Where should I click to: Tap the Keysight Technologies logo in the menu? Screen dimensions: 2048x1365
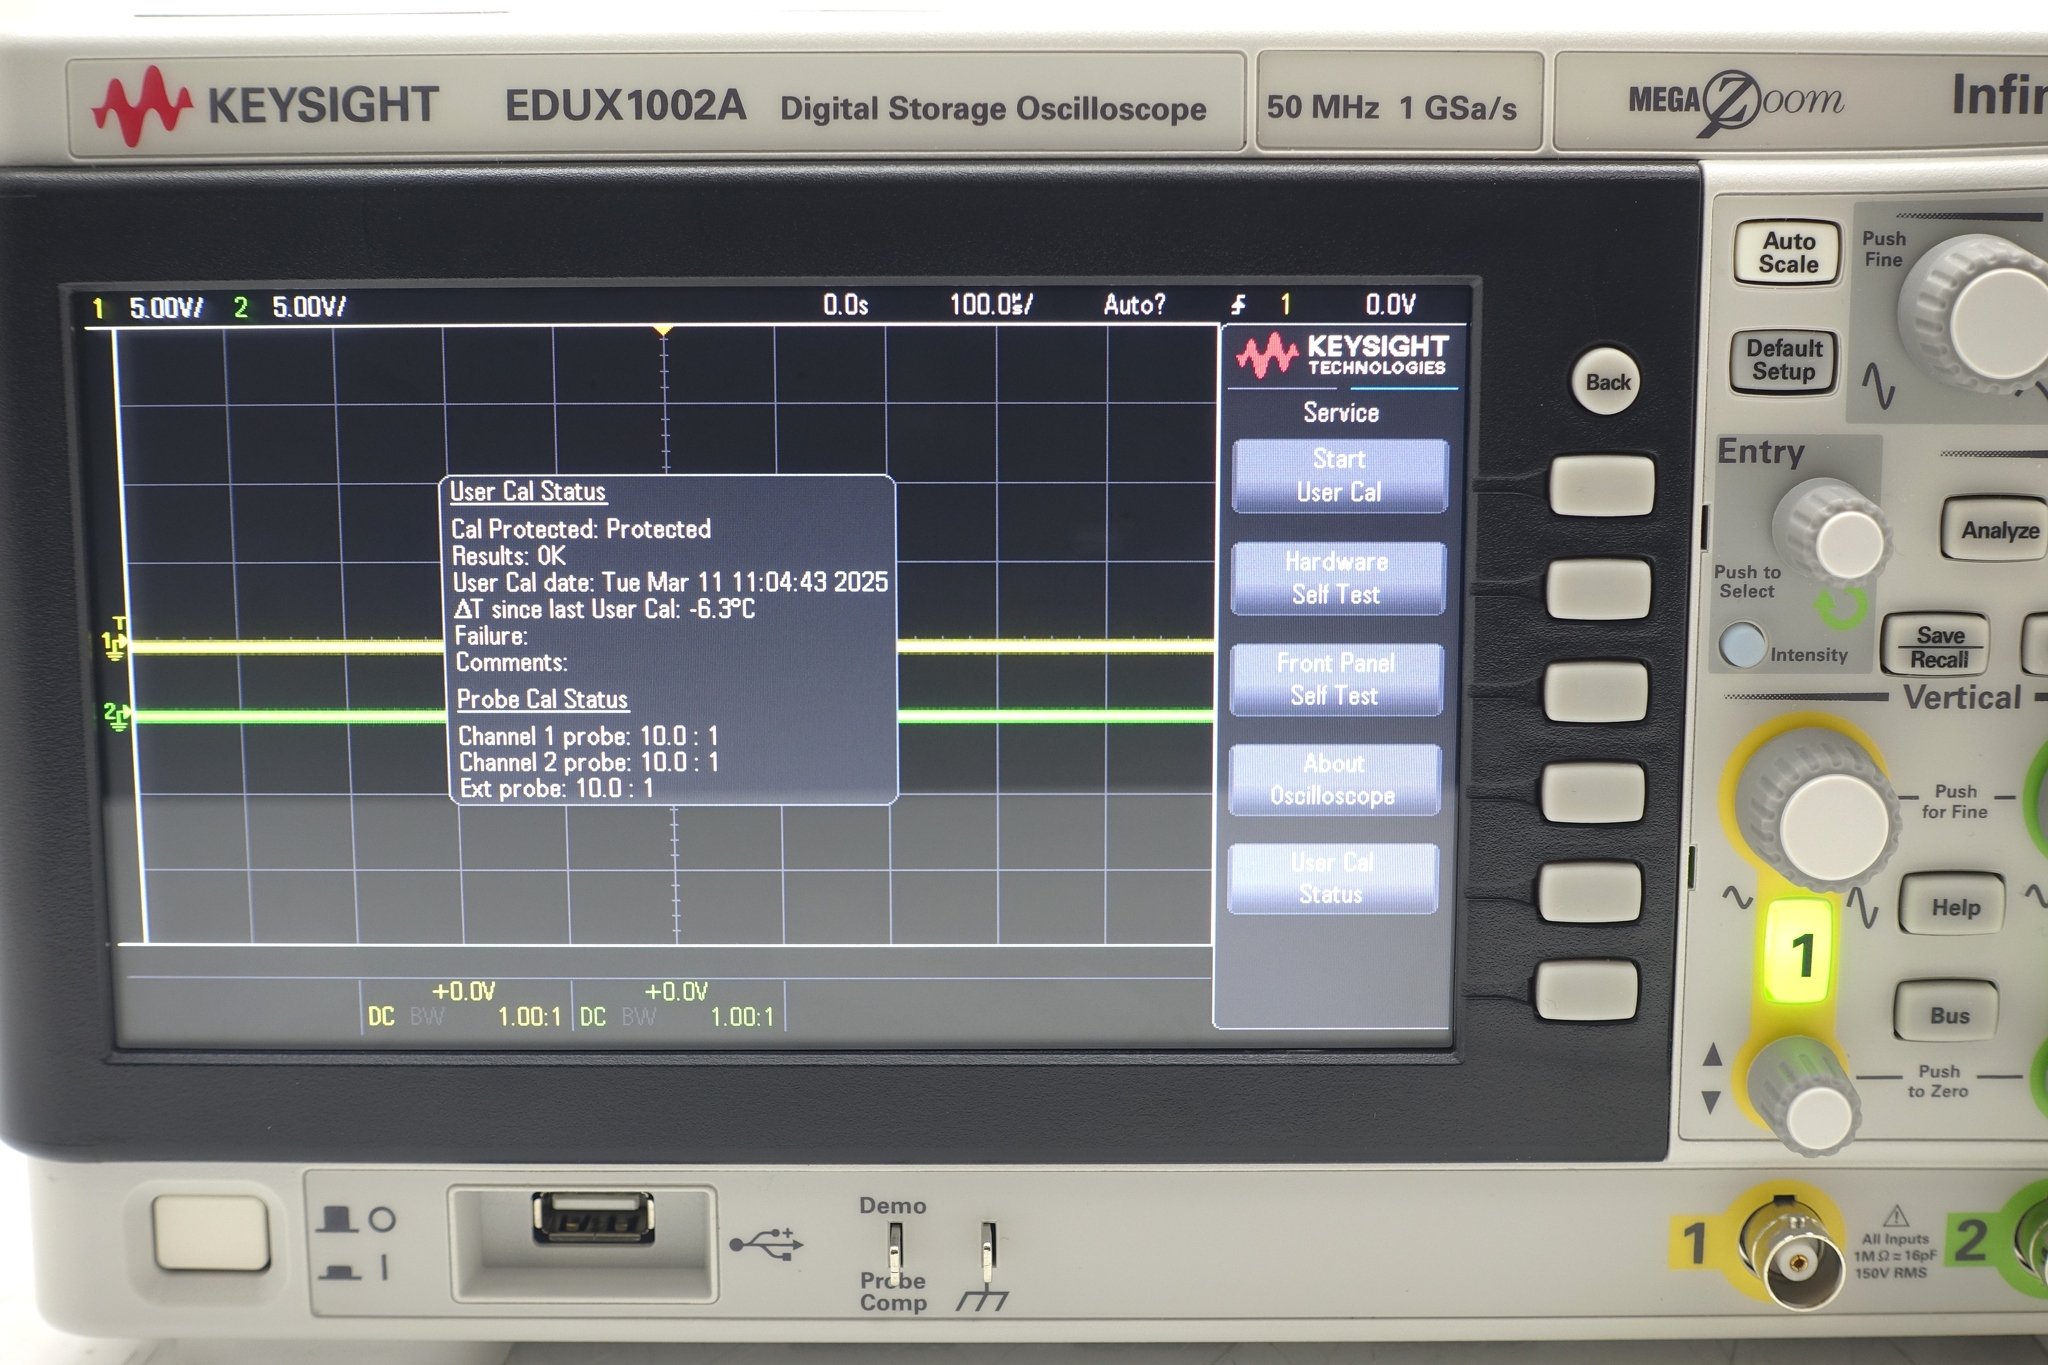tap(1342, 356)
